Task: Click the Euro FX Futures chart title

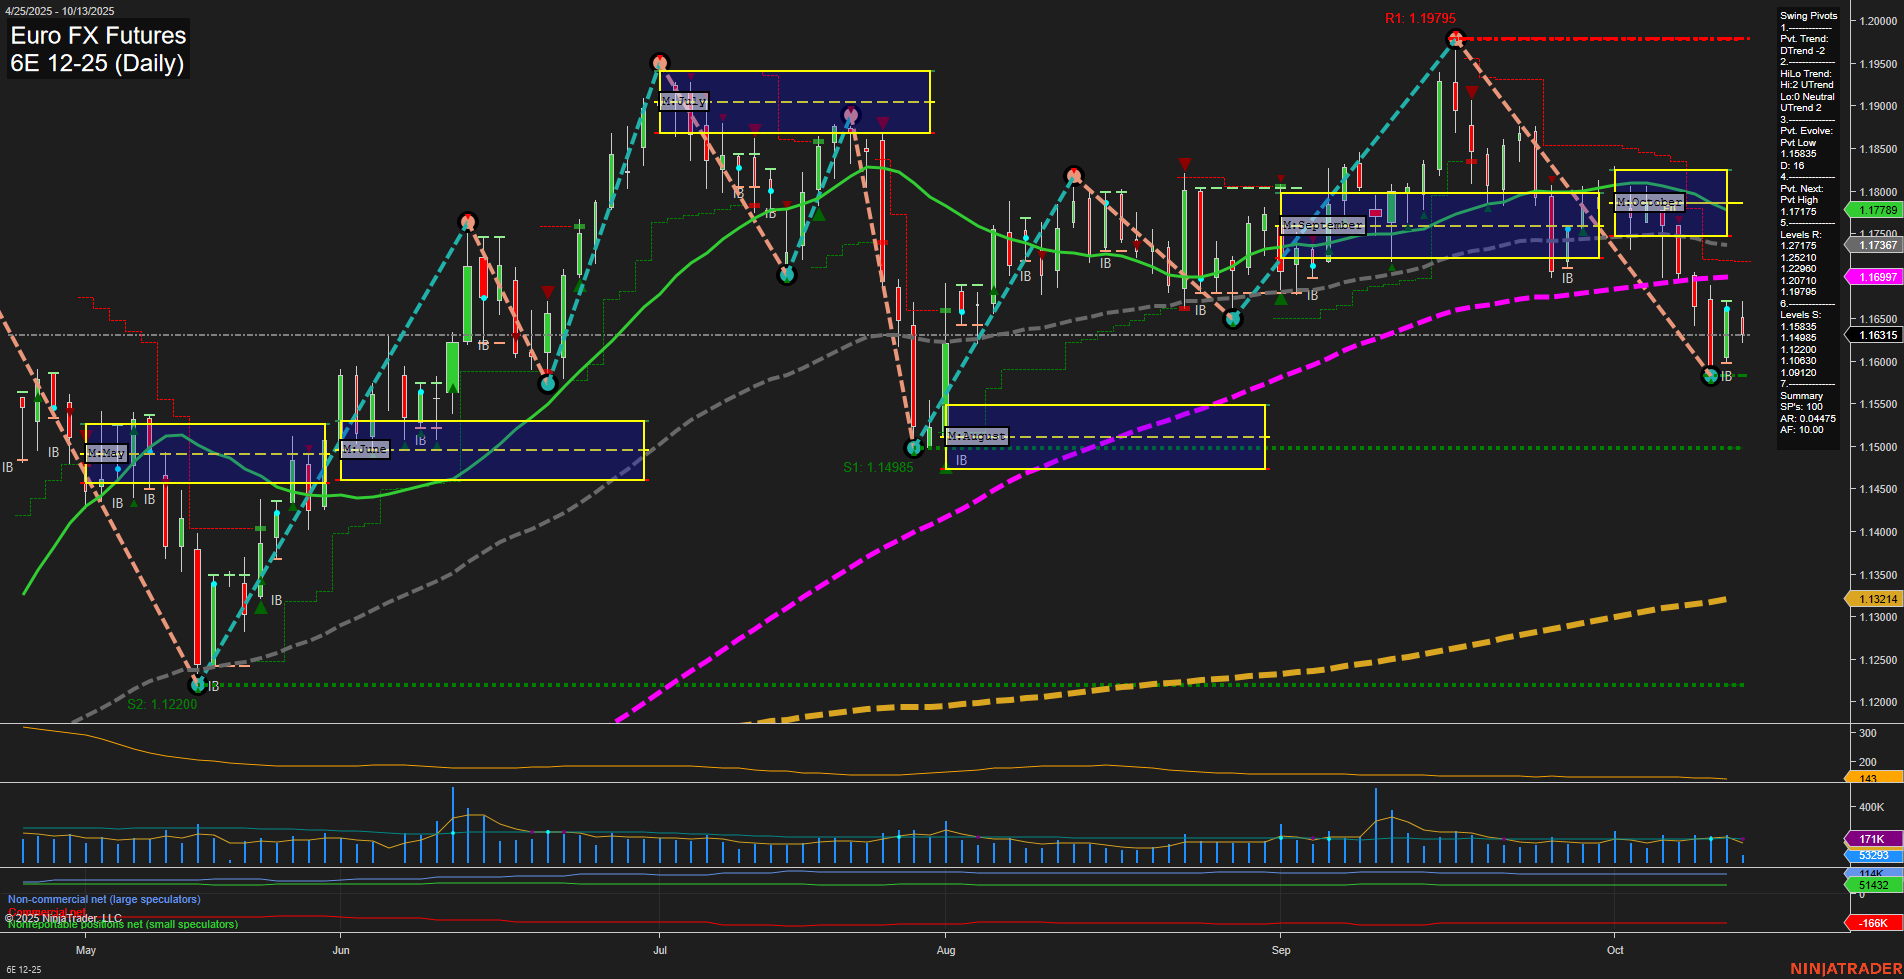Action: tap(97, 36)
